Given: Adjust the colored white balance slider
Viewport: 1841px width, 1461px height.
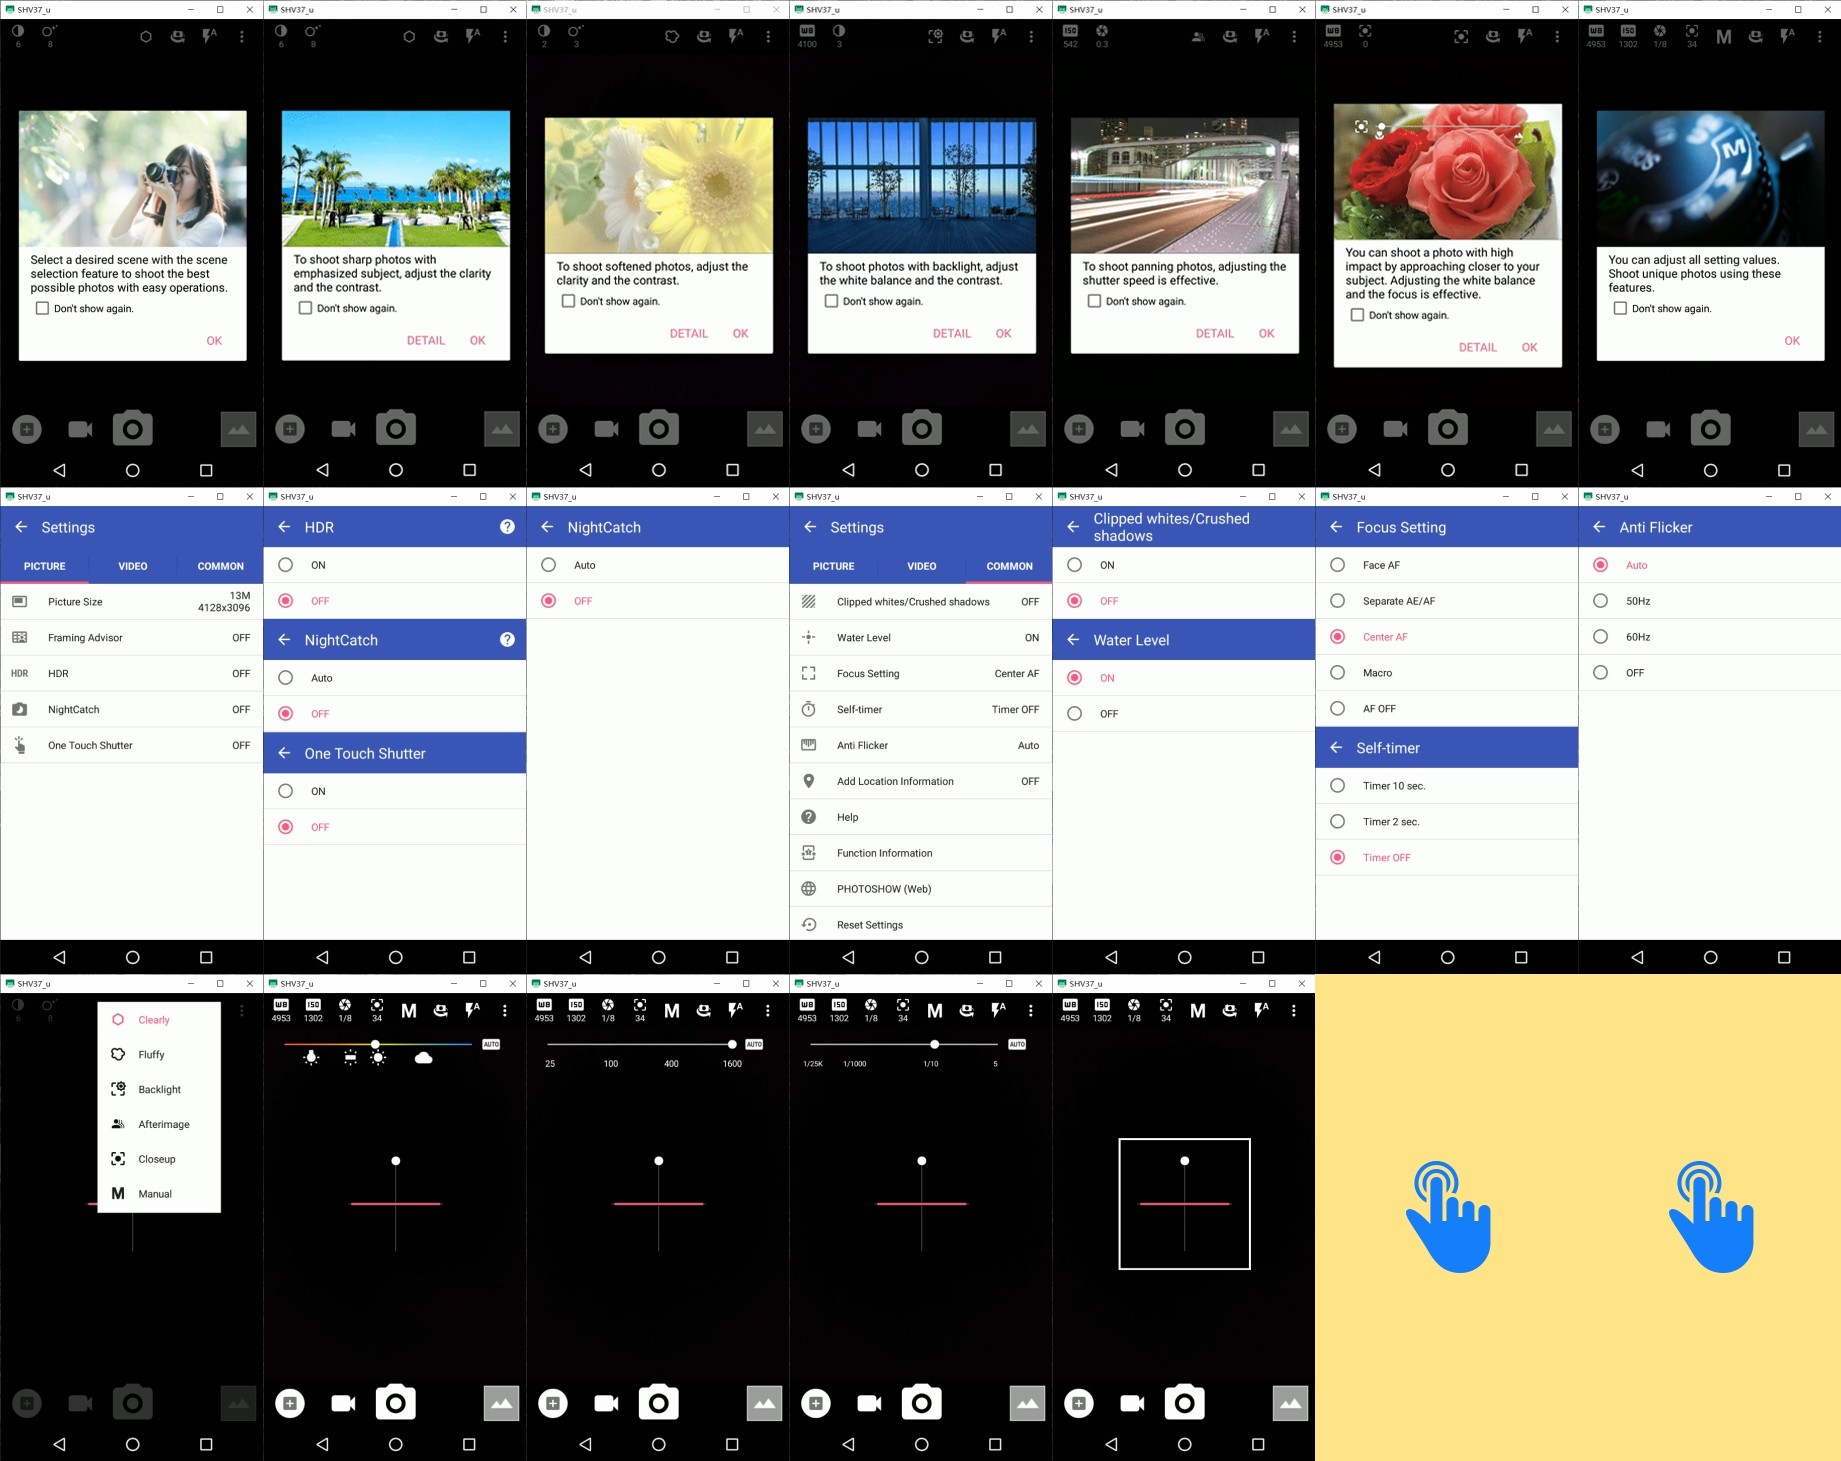Looking at the screenshot, I should click(378, 1044).
